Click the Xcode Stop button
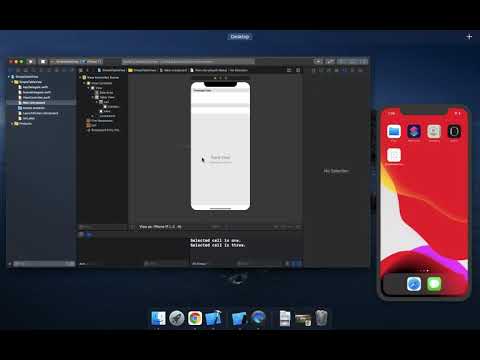The width and height of the screenshot is (480, 360). tap(43, 61)
